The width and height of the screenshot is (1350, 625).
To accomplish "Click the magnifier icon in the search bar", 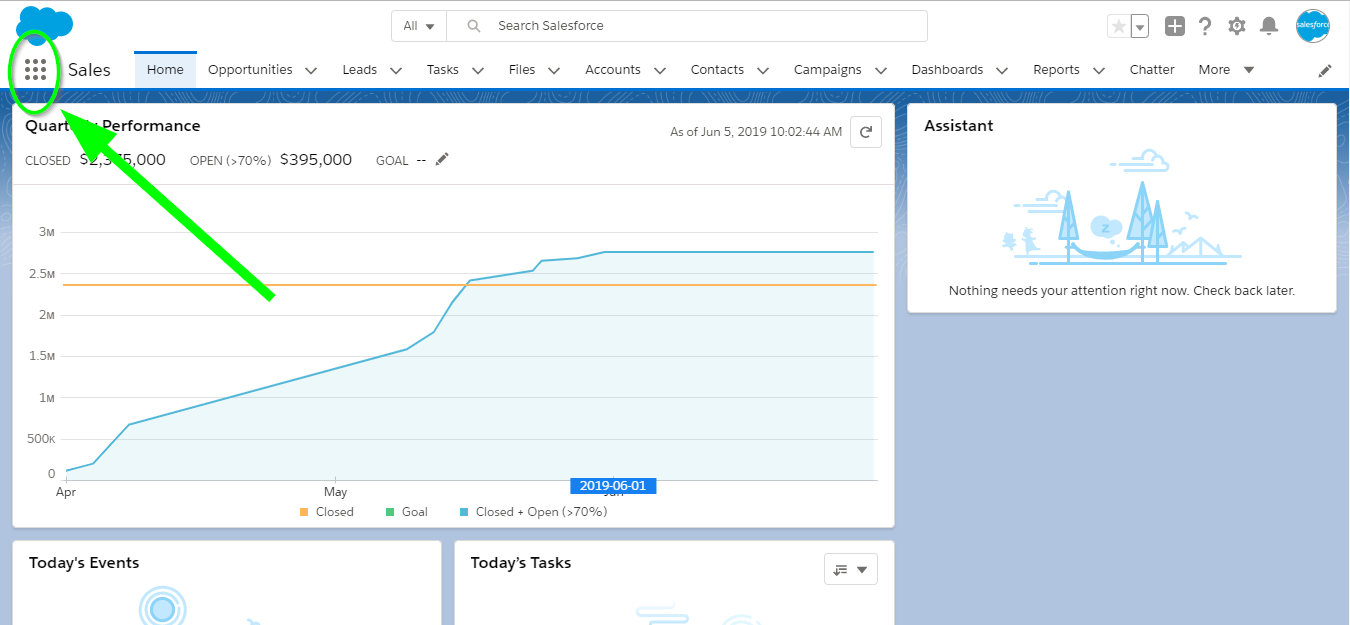I will click(474, 26).
